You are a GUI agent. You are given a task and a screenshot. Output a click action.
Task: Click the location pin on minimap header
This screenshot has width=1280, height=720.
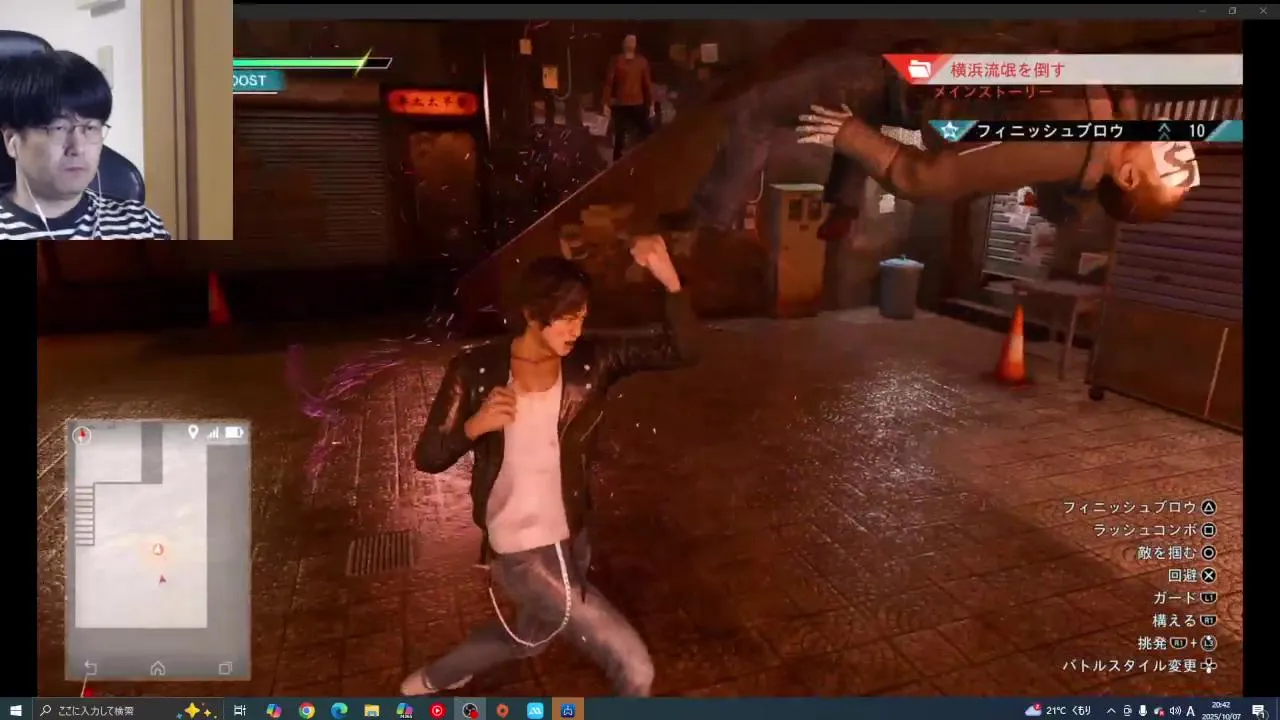[x=193, y=432]
